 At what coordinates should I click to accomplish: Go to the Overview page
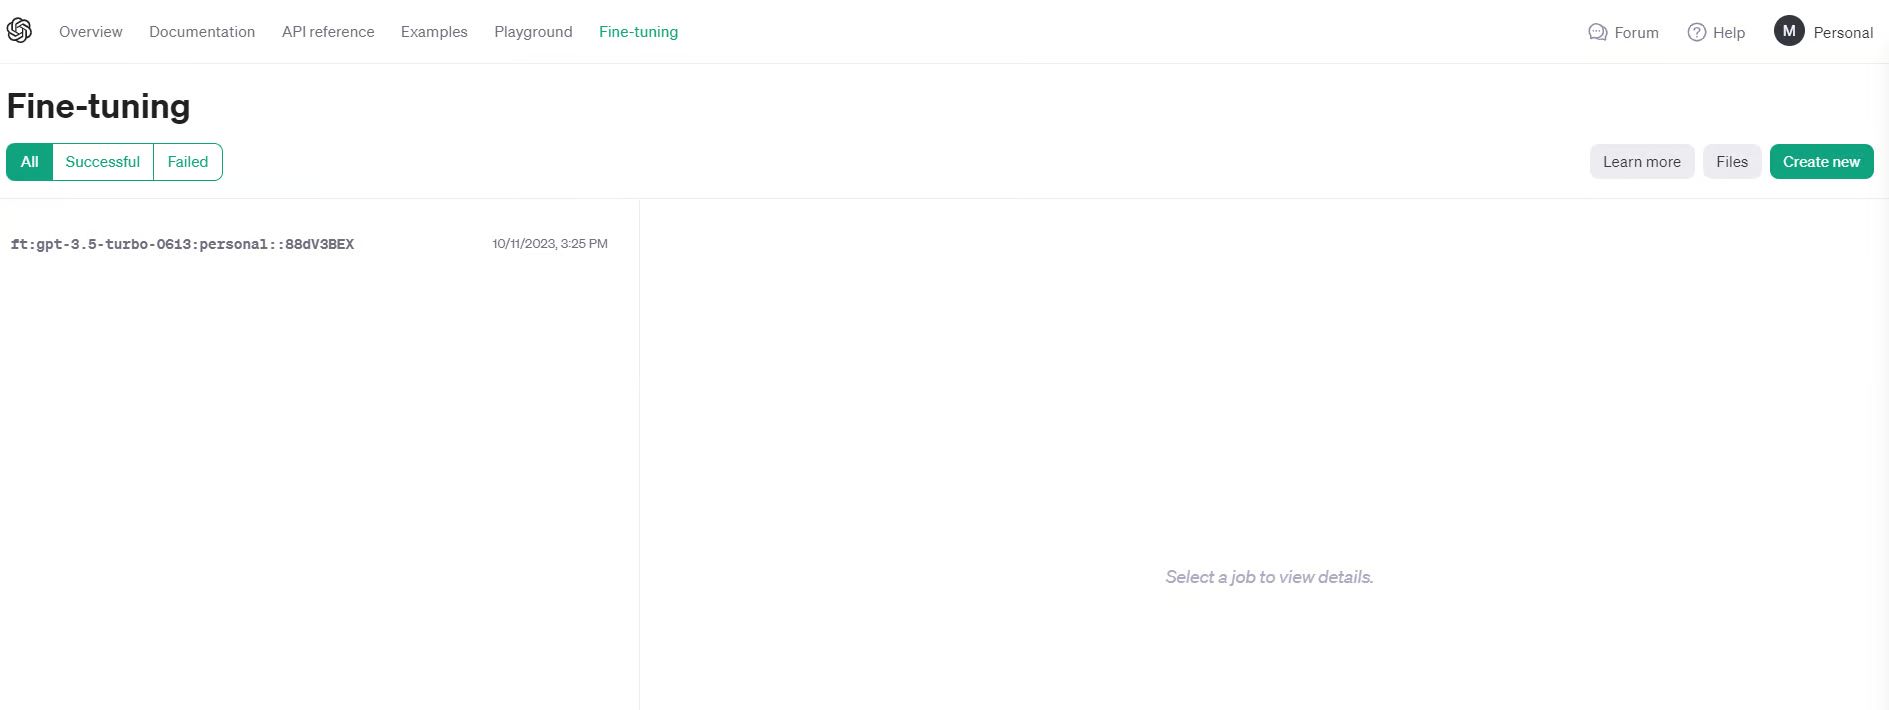tap(90, 32)
